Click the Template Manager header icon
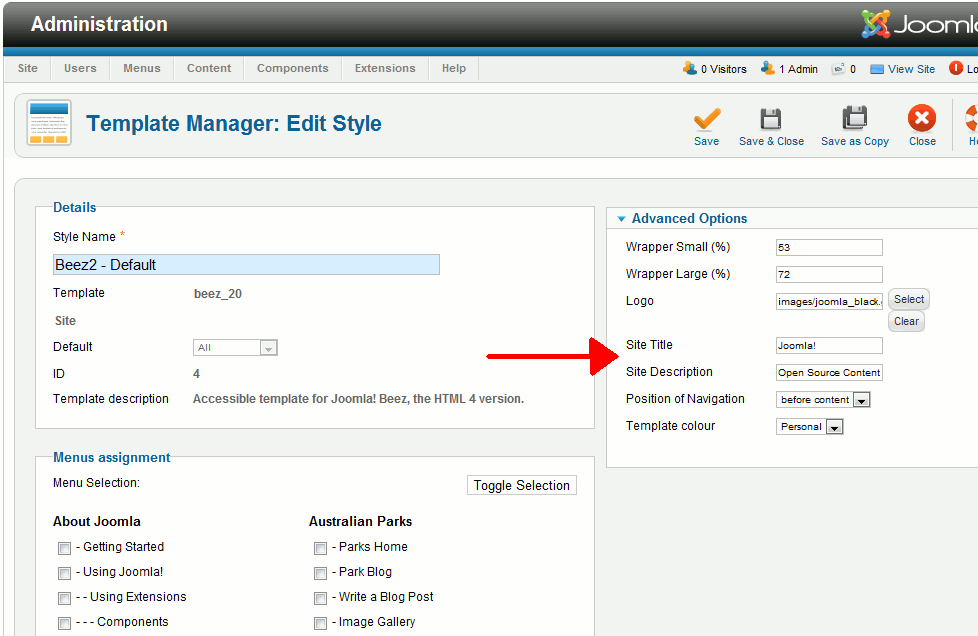 click(49, 123)
